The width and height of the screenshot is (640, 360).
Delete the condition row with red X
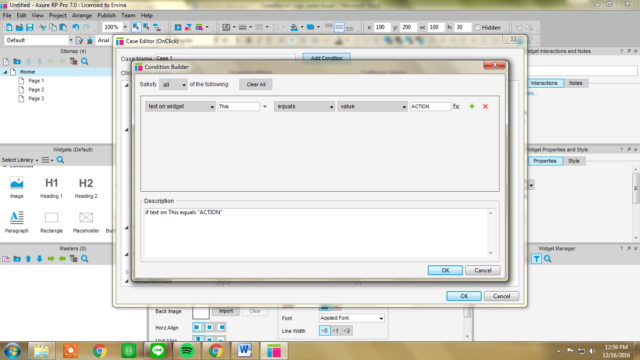pyautogui.click(x=485, y=106)
